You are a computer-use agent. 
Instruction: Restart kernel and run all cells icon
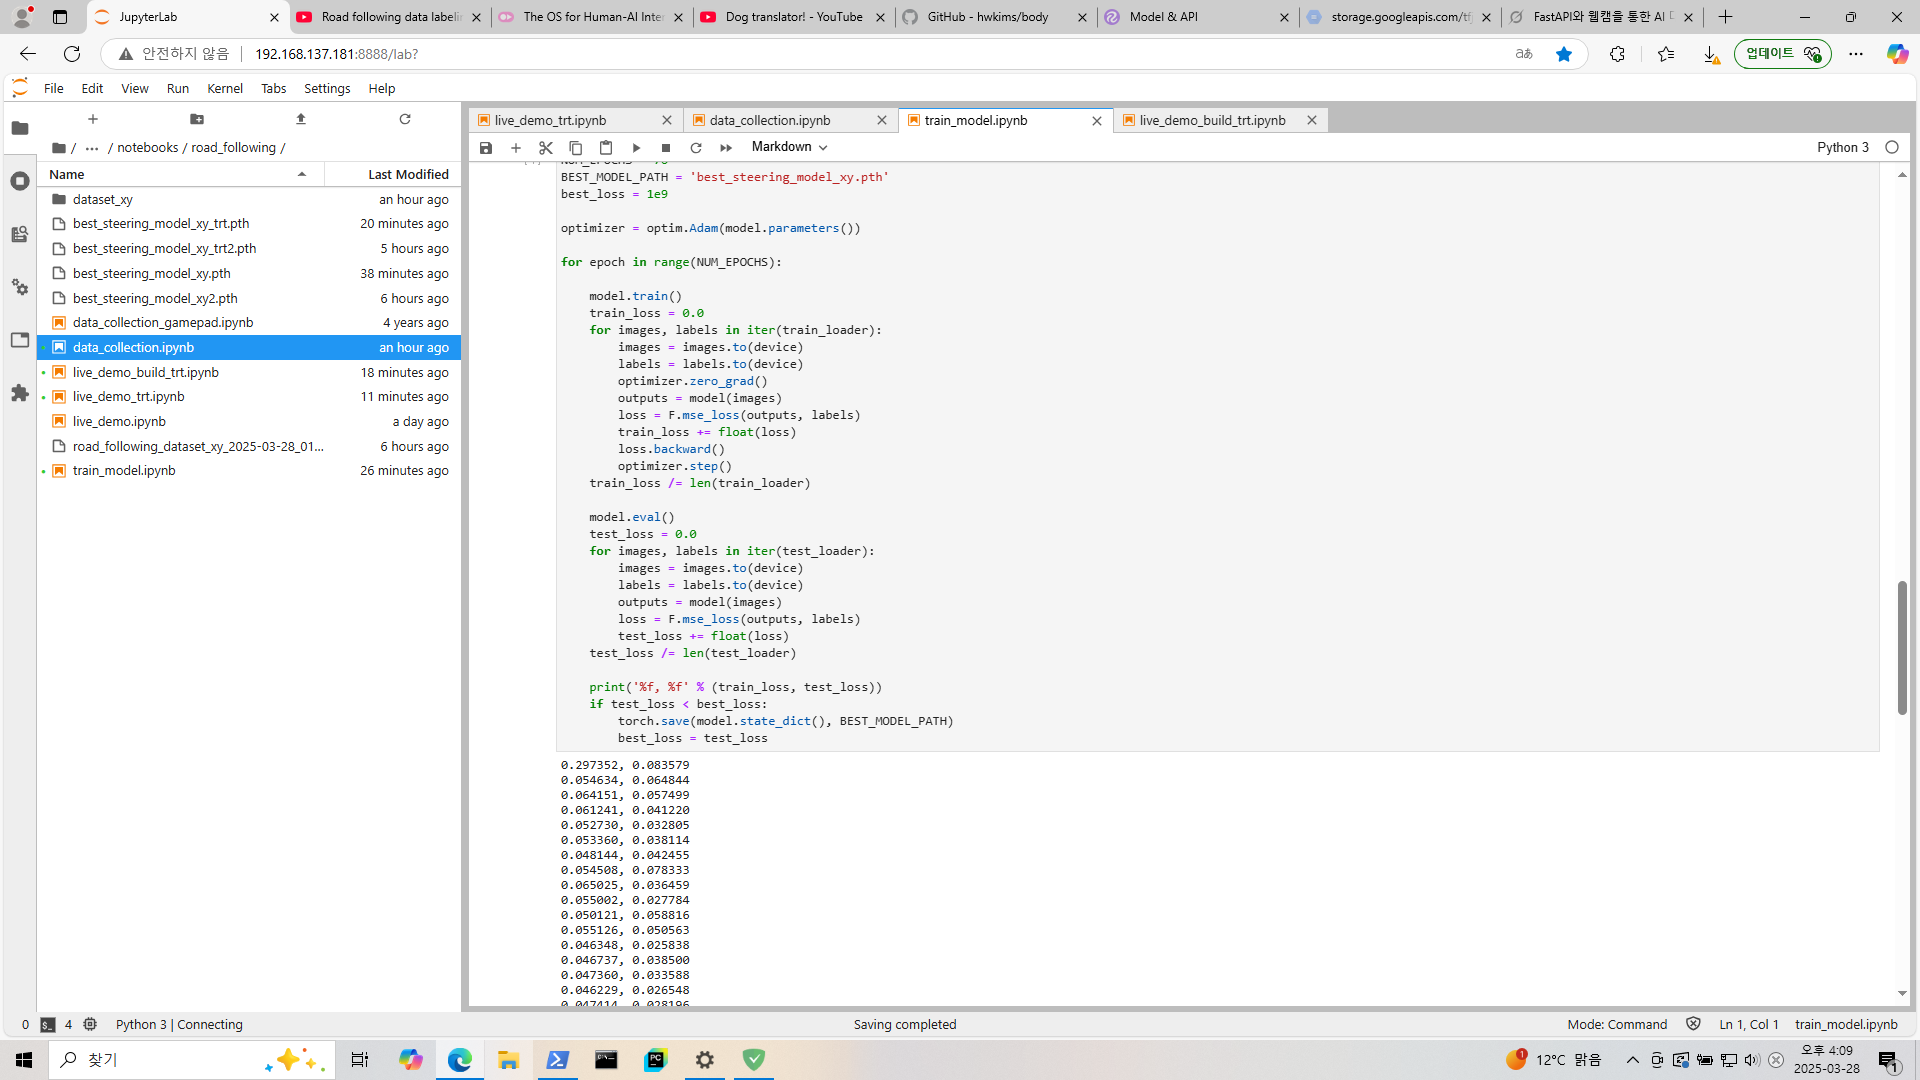click(726, 148)
